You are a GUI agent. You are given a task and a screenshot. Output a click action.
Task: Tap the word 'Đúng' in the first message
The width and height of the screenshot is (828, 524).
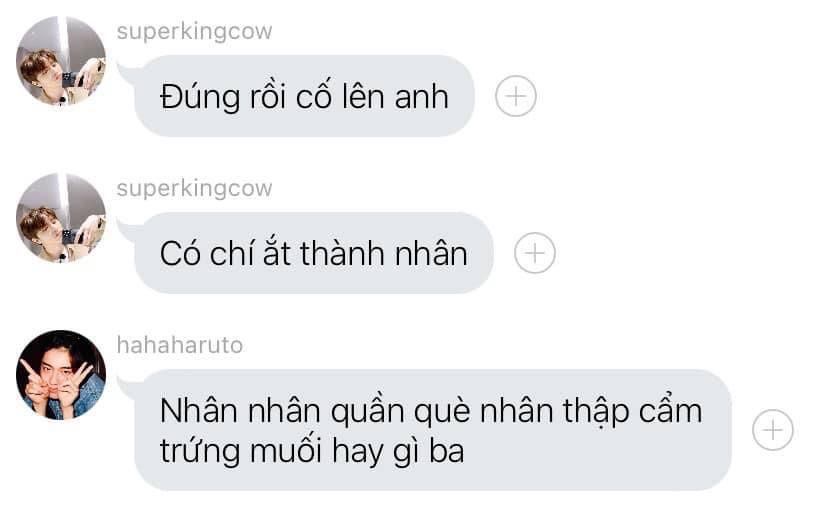(x=200, y=98)
